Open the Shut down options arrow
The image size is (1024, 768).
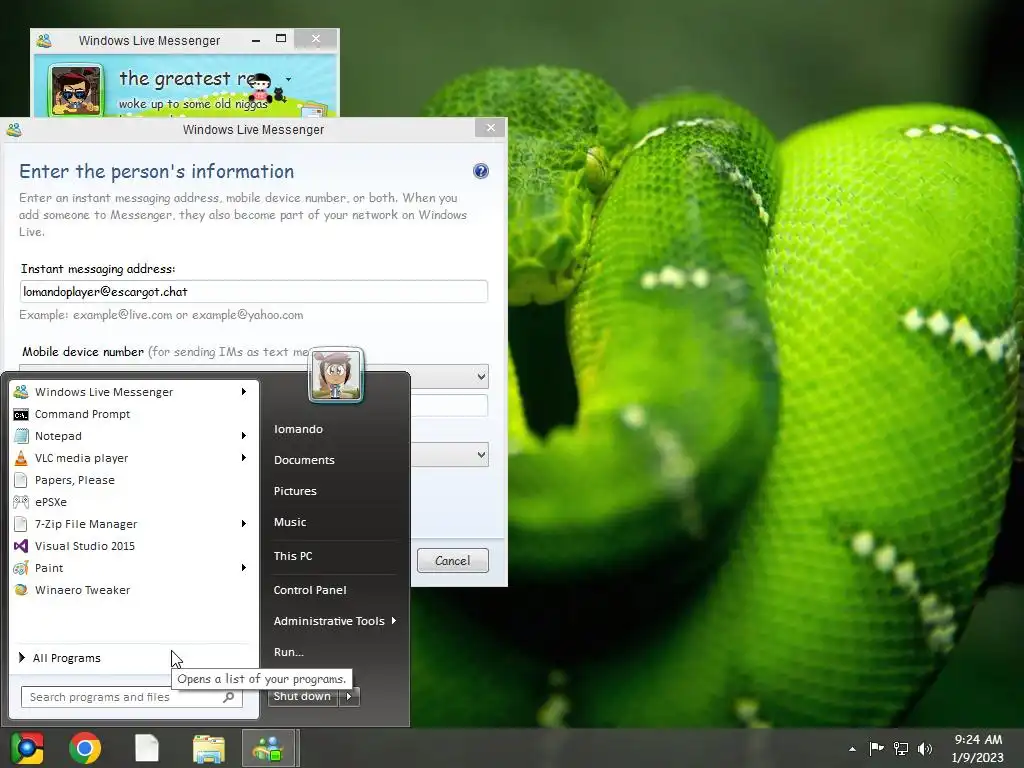pyautogui.click(x=349, y=696)
